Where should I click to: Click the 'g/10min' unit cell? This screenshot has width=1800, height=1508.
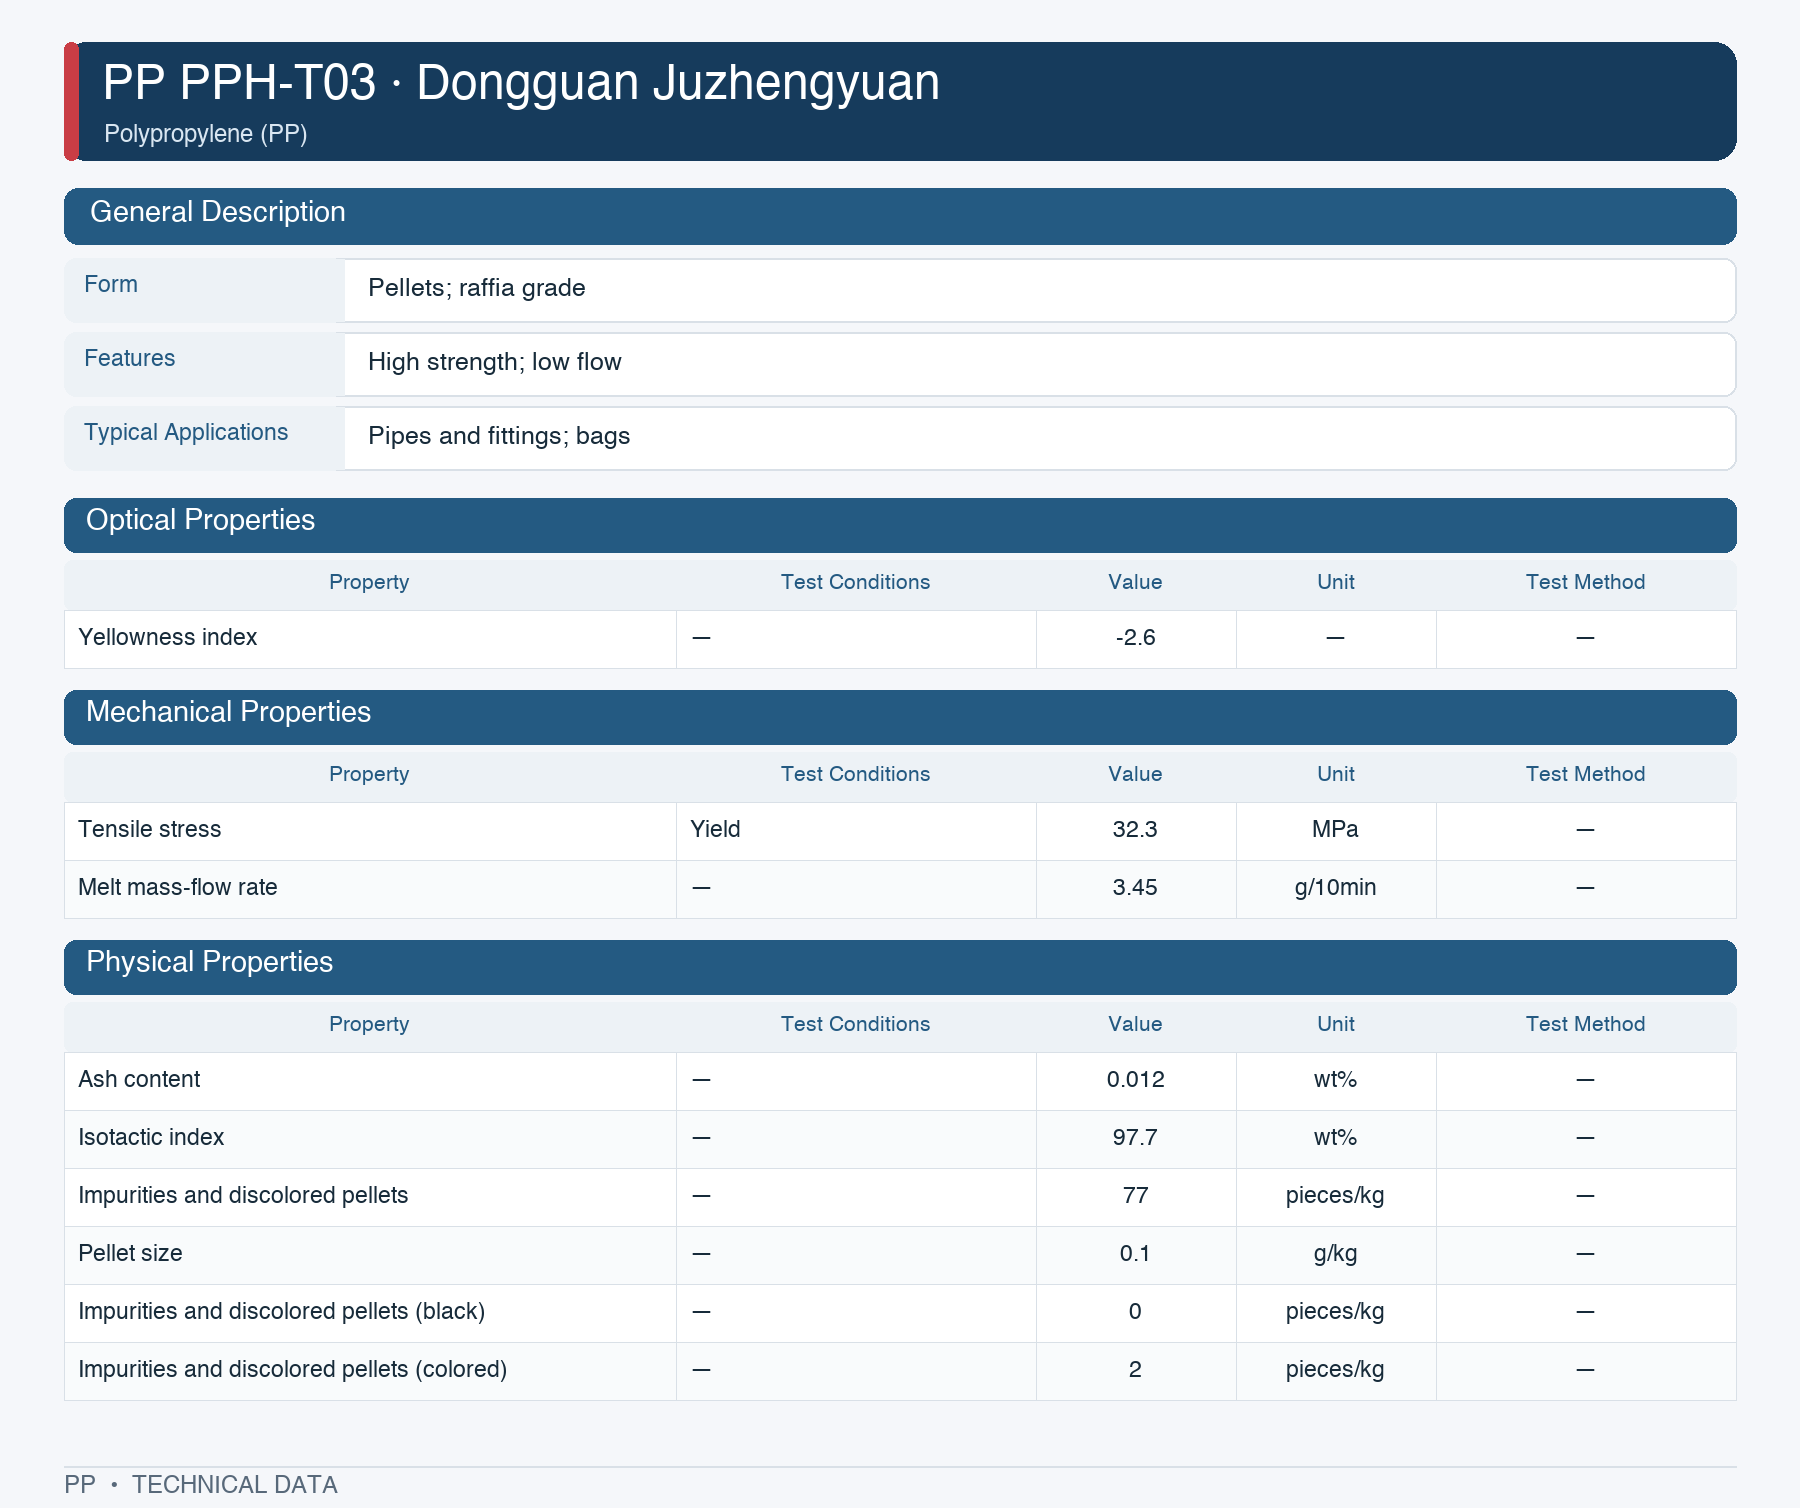point(1336,889)
